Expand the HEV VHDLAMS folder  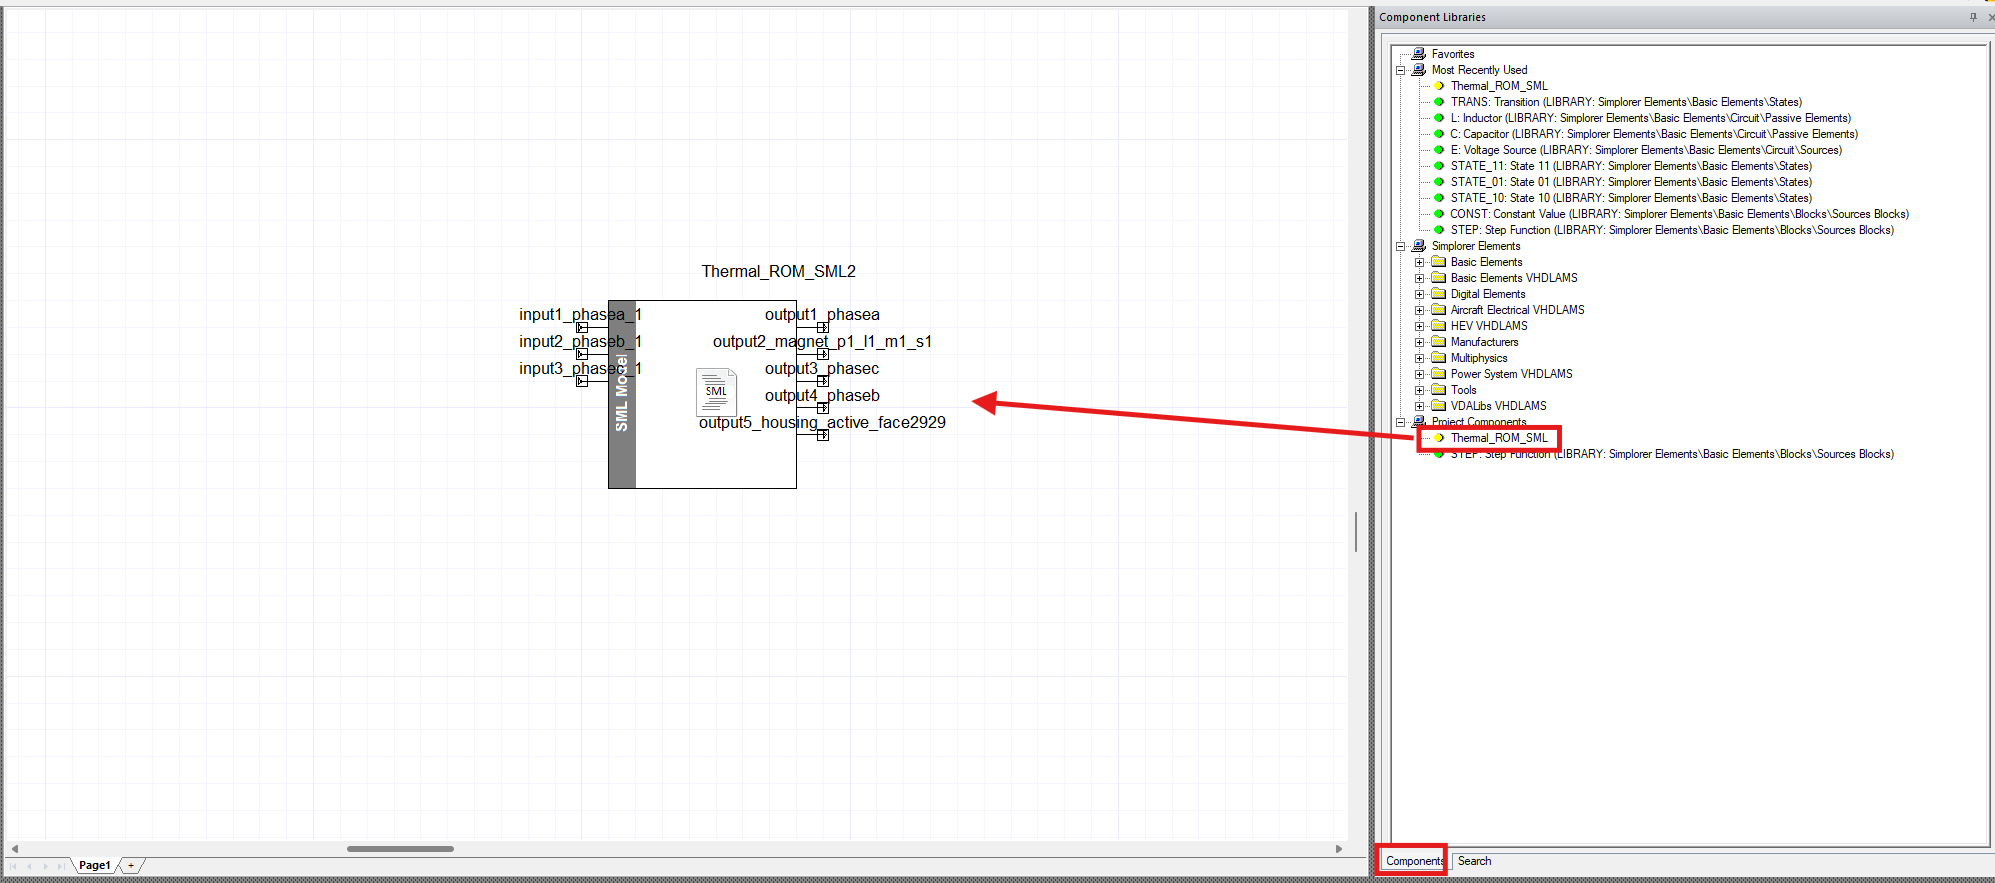[1419, 326]
